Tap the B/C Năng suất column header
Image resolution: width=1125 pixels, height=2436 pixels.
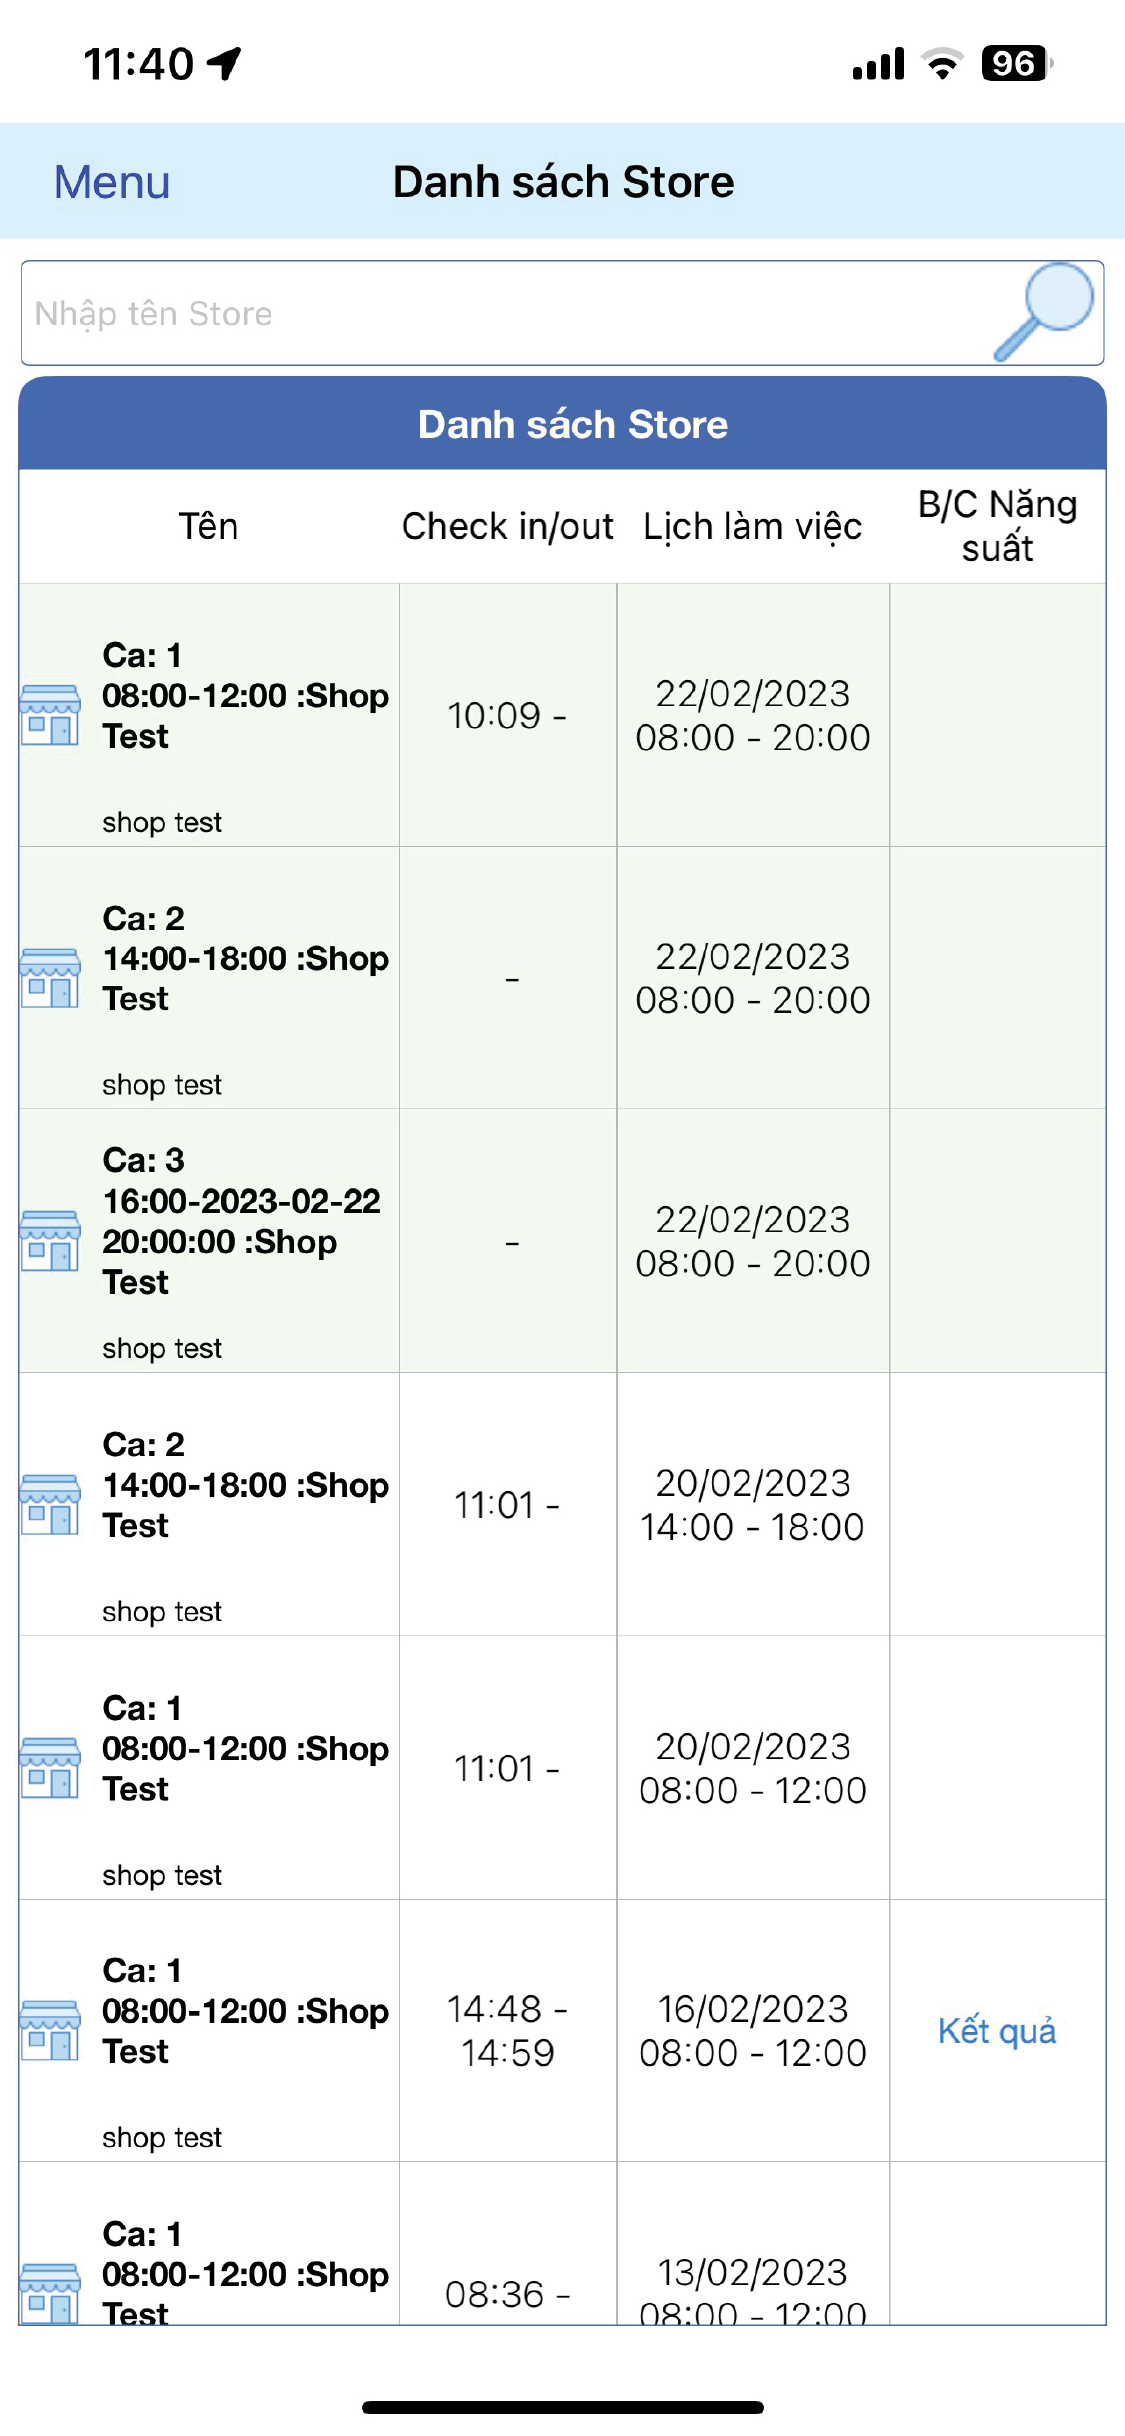pyautogui.click(x=997, y=526)
